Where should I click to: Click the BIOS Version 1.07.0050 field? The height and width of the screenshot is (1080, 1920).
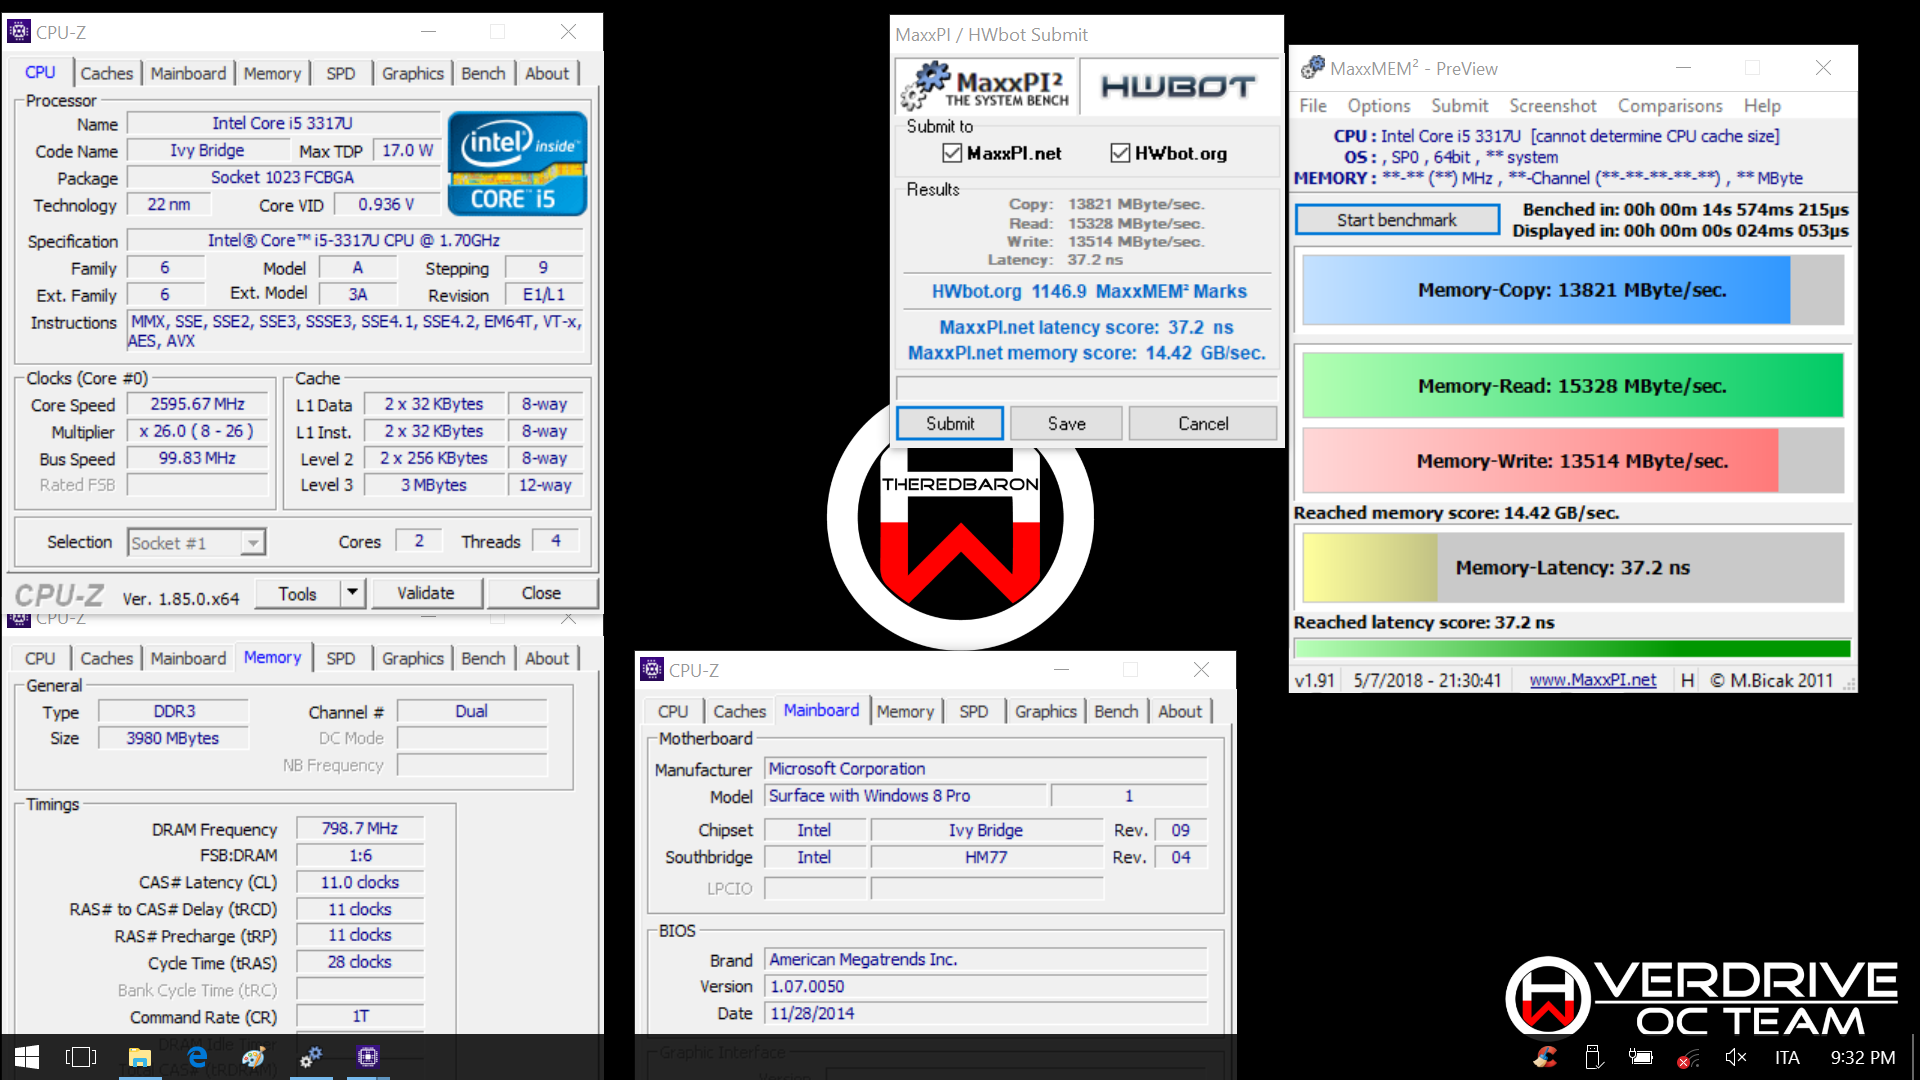coord(986,986)
